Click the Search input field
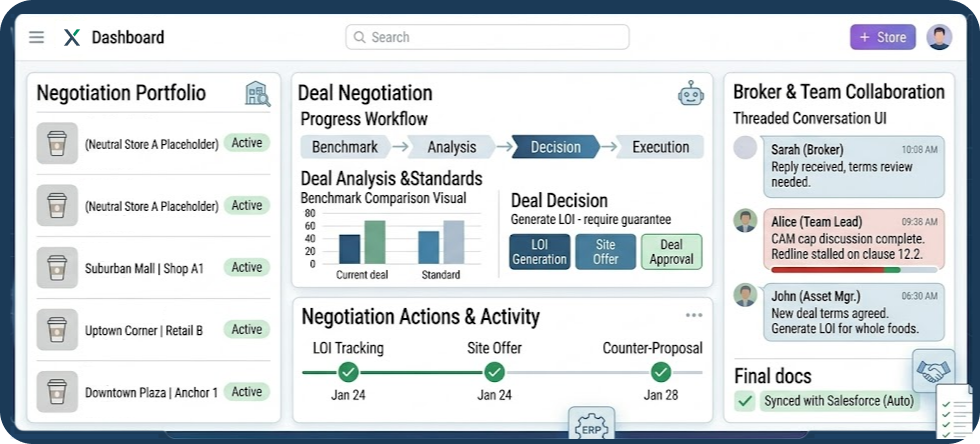The height and width of the screenshot is (444, 980). (488, 38)
